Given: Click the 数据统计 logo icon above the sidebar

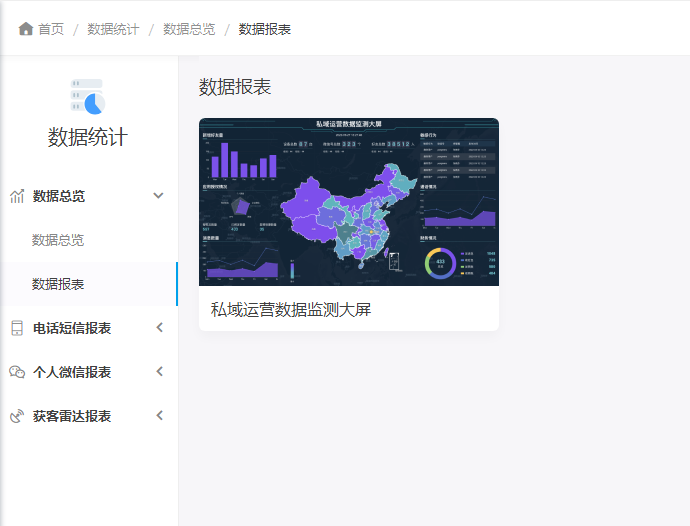Looking at the screenshot, I should 87,96.
